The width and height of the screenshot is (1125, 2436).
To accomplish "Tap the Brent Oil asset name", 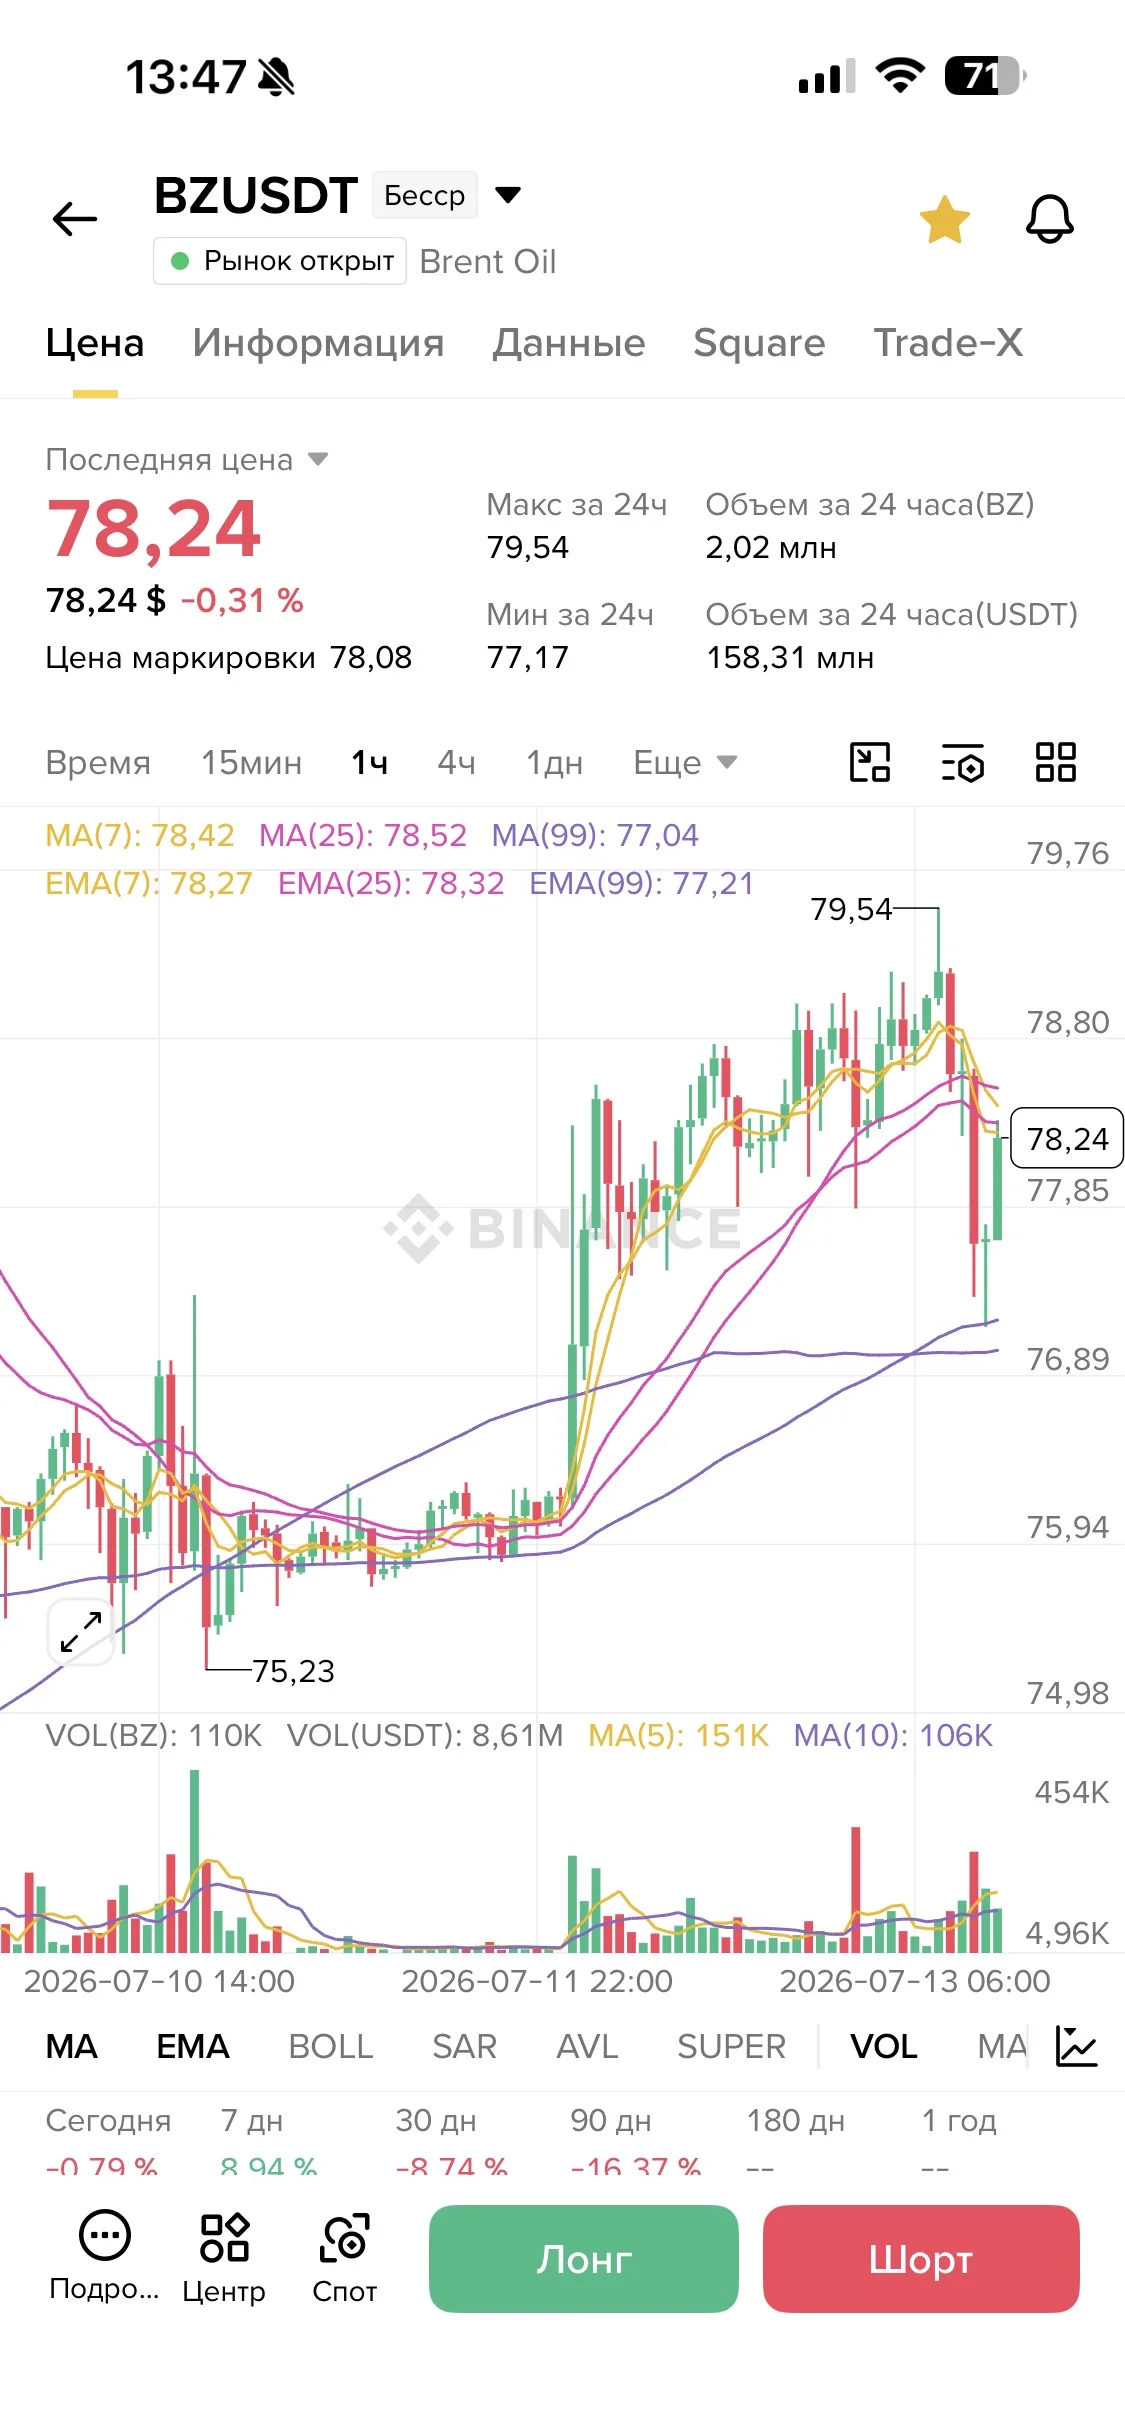I will (x=488, y=262).
